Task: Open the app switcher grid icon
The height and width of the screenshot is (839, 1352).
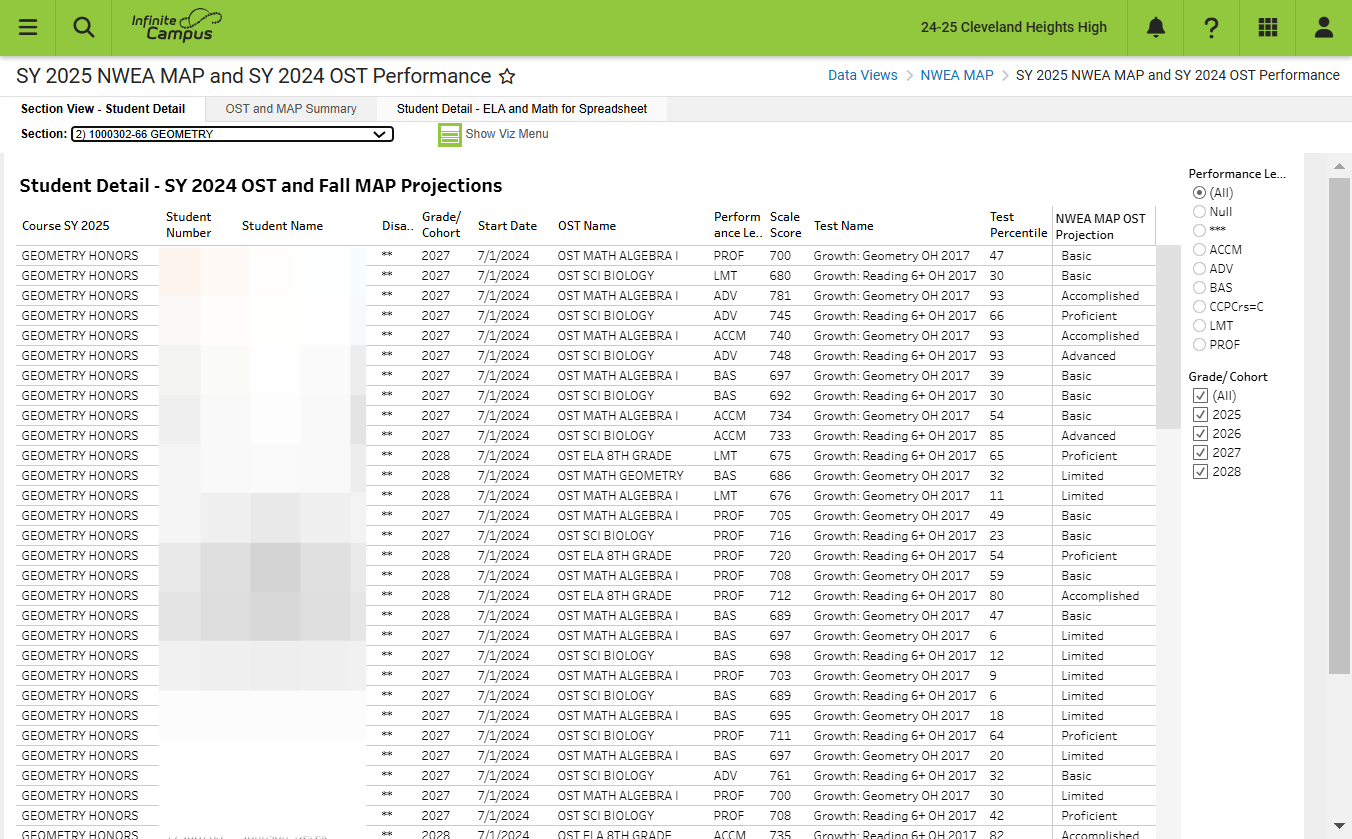Action: point(1268,27)
